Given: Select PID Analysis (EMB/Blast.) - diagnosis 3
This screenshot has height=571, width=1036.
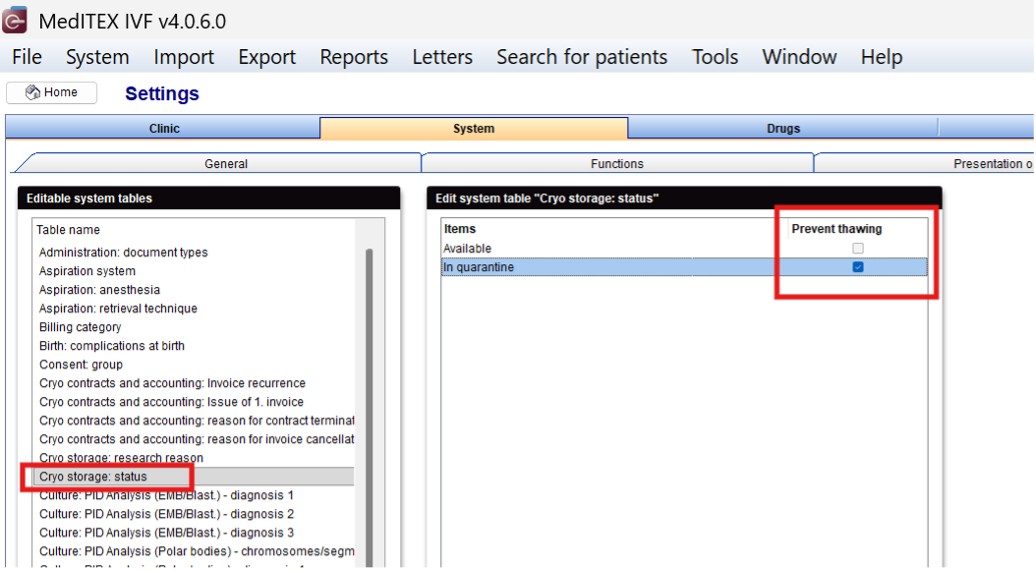Looking at the screenshot, I should click(166, 532).
